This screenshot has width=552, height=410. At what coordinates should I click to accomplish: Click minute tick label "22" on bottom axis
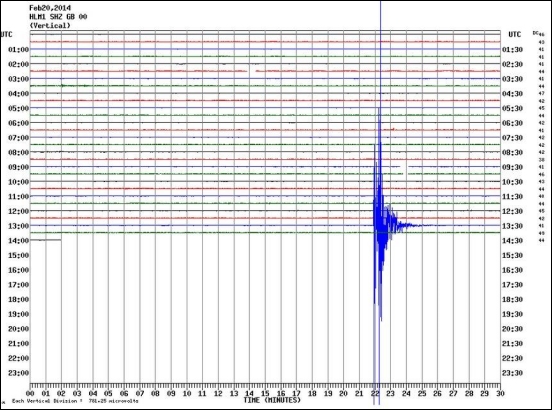(x=375, y=393)
